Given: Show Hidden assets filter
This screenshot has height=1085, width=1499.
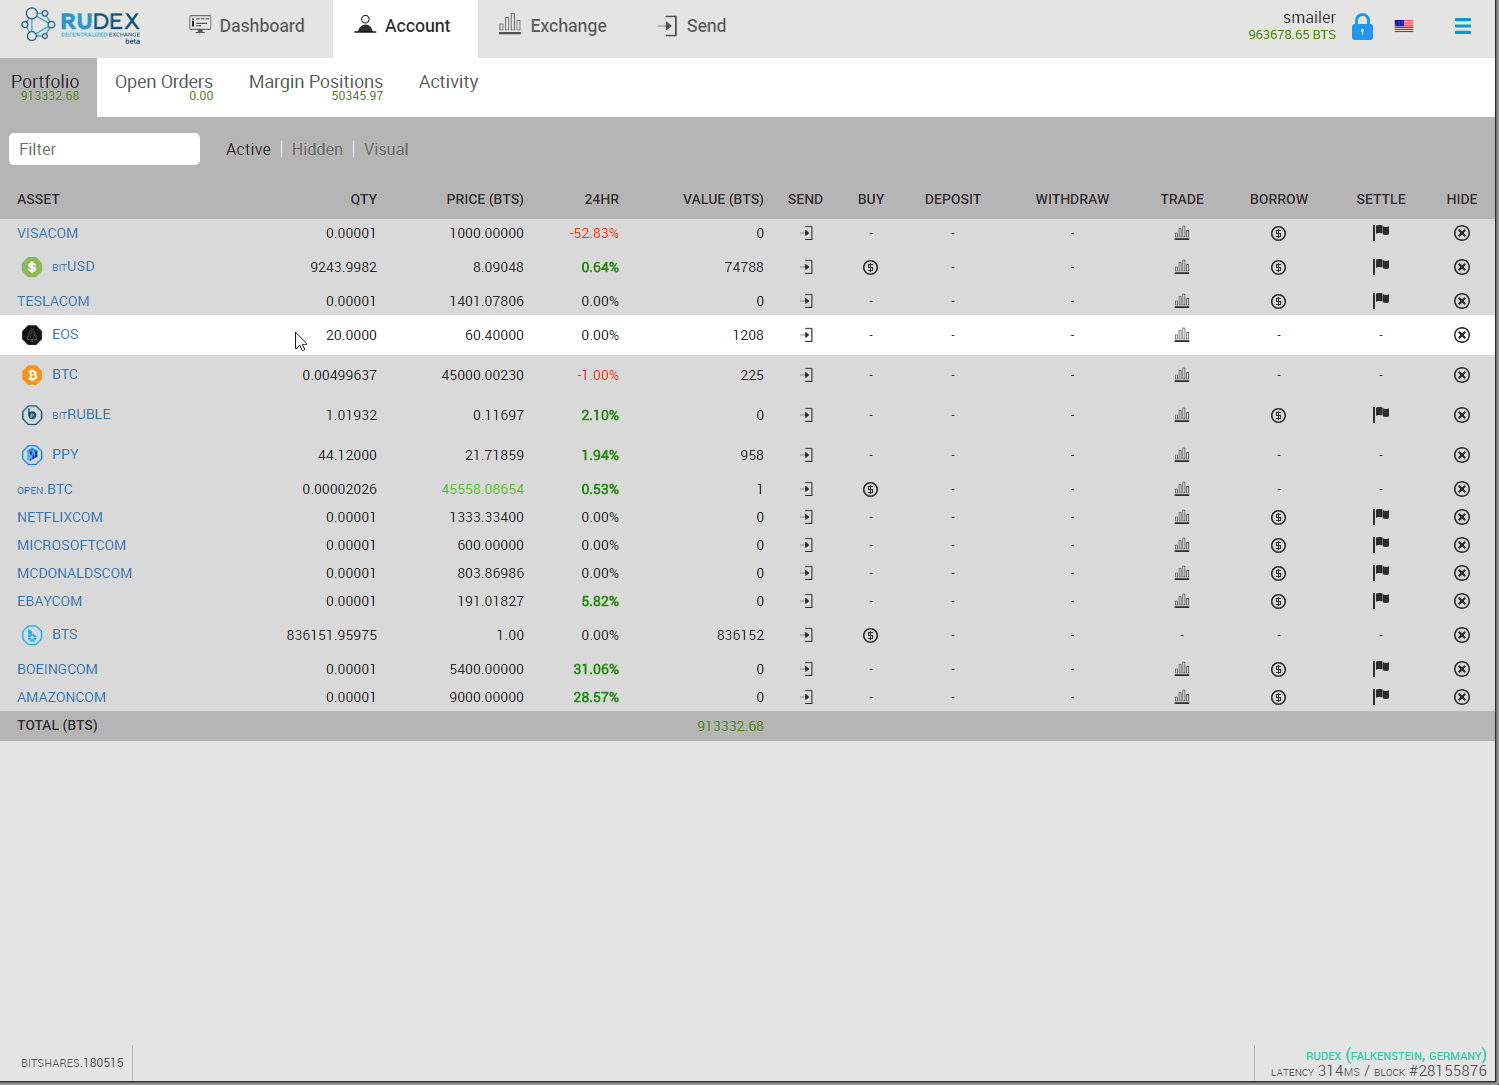Looking at the screenshot, I should [317, 149].
